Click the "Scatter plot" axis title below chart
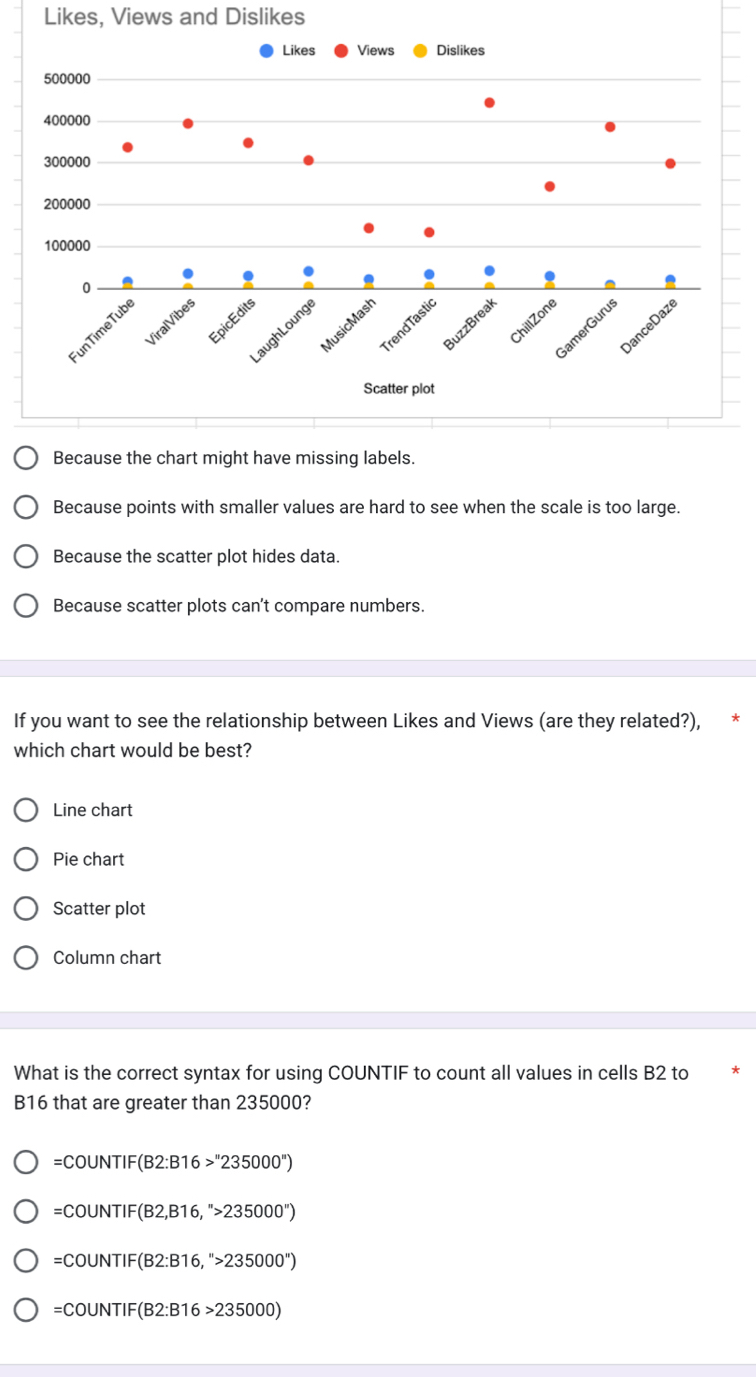The width and height of the screenshot is (756, 1377). coord(399,388)
